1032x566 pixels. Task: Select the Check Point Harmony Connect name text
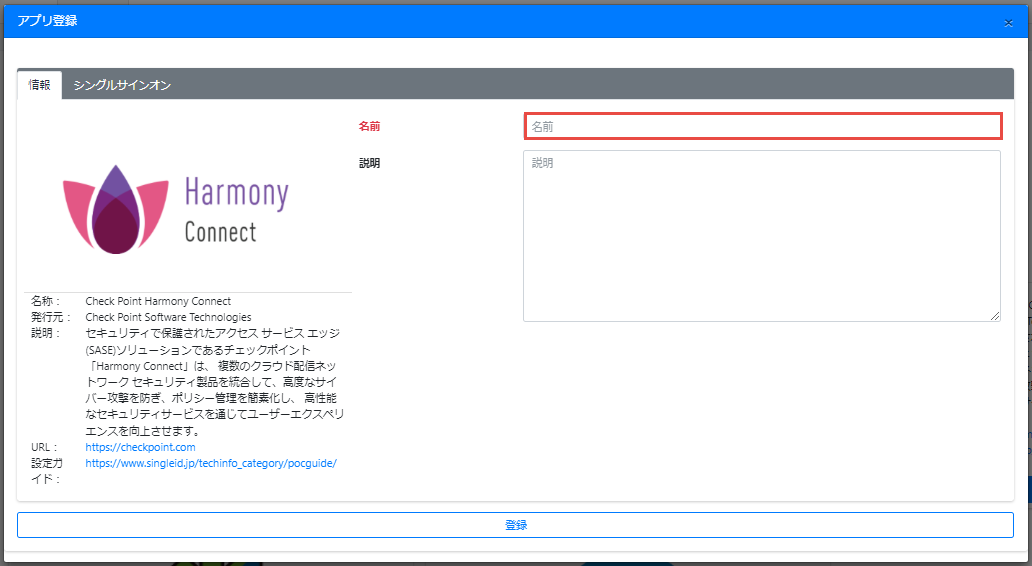[158, 301]
